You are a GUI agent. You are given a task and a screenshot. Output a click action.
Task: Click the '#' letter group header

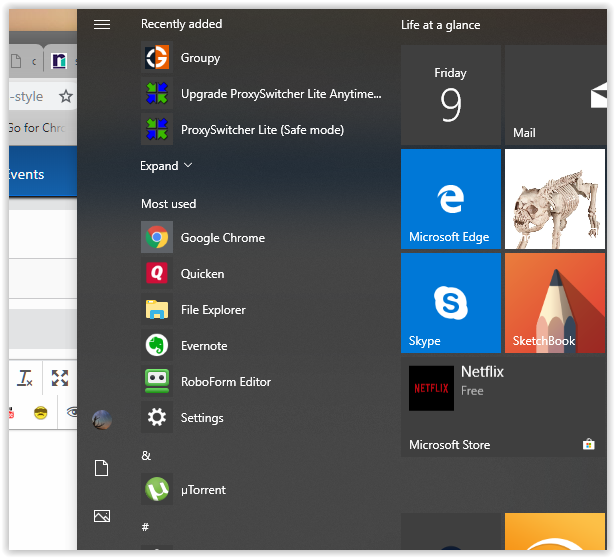click(145, 527)
